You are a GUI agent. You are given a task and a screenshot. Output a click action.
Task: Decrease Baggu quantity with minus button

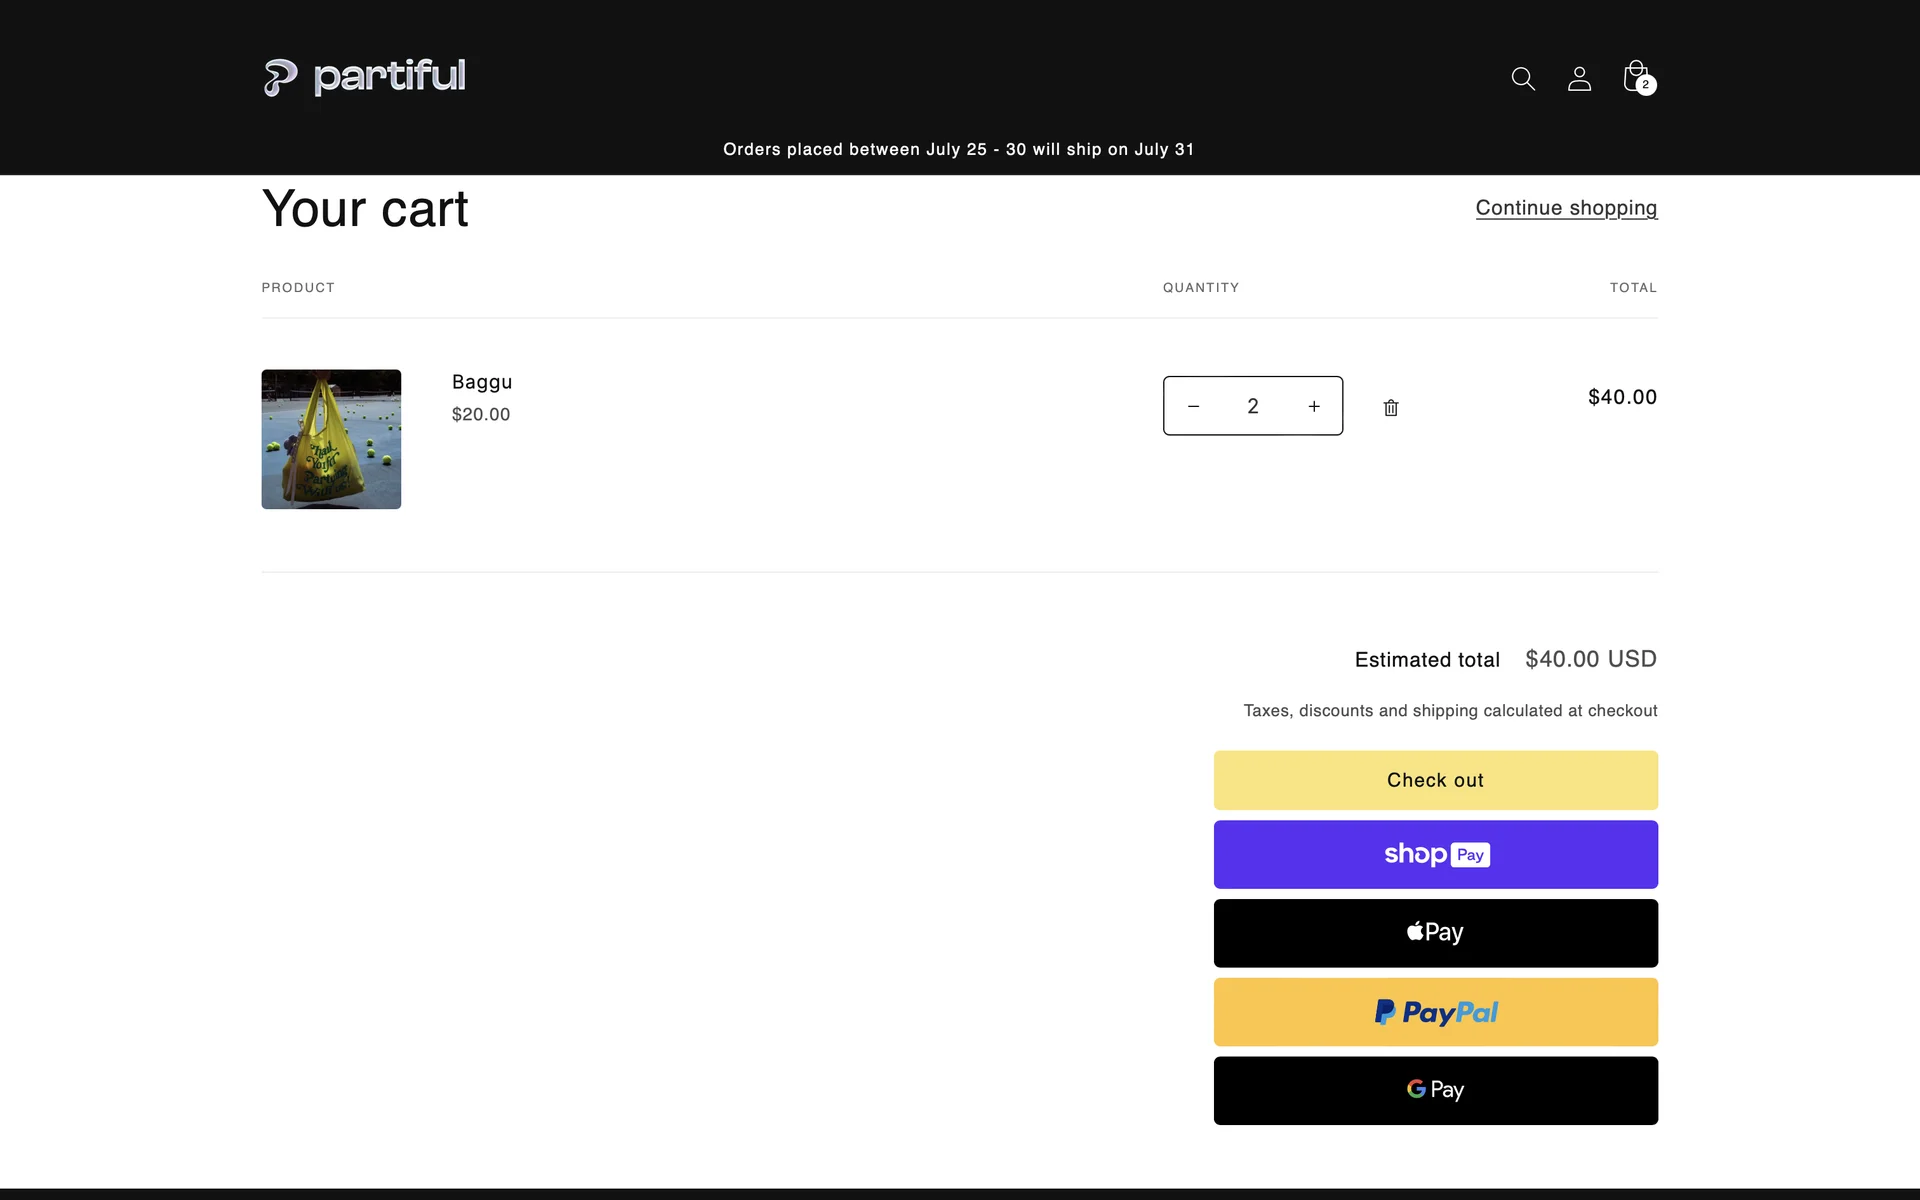(1193, 406)
